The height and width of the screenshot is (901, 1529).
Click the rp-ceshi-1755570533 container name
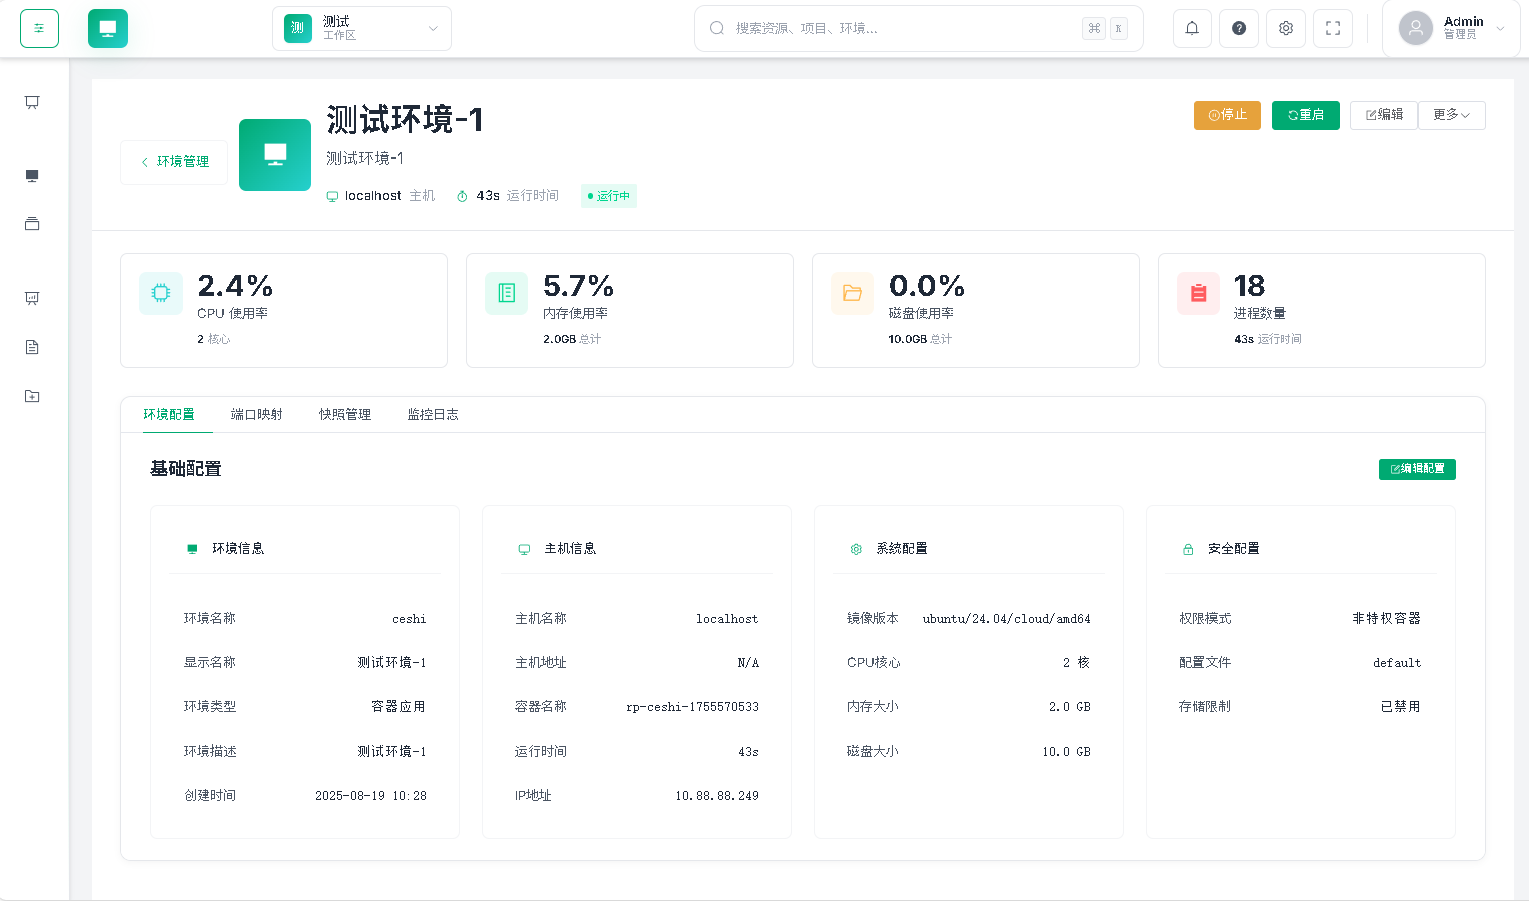pyautogui.click(x=692, y=707)
